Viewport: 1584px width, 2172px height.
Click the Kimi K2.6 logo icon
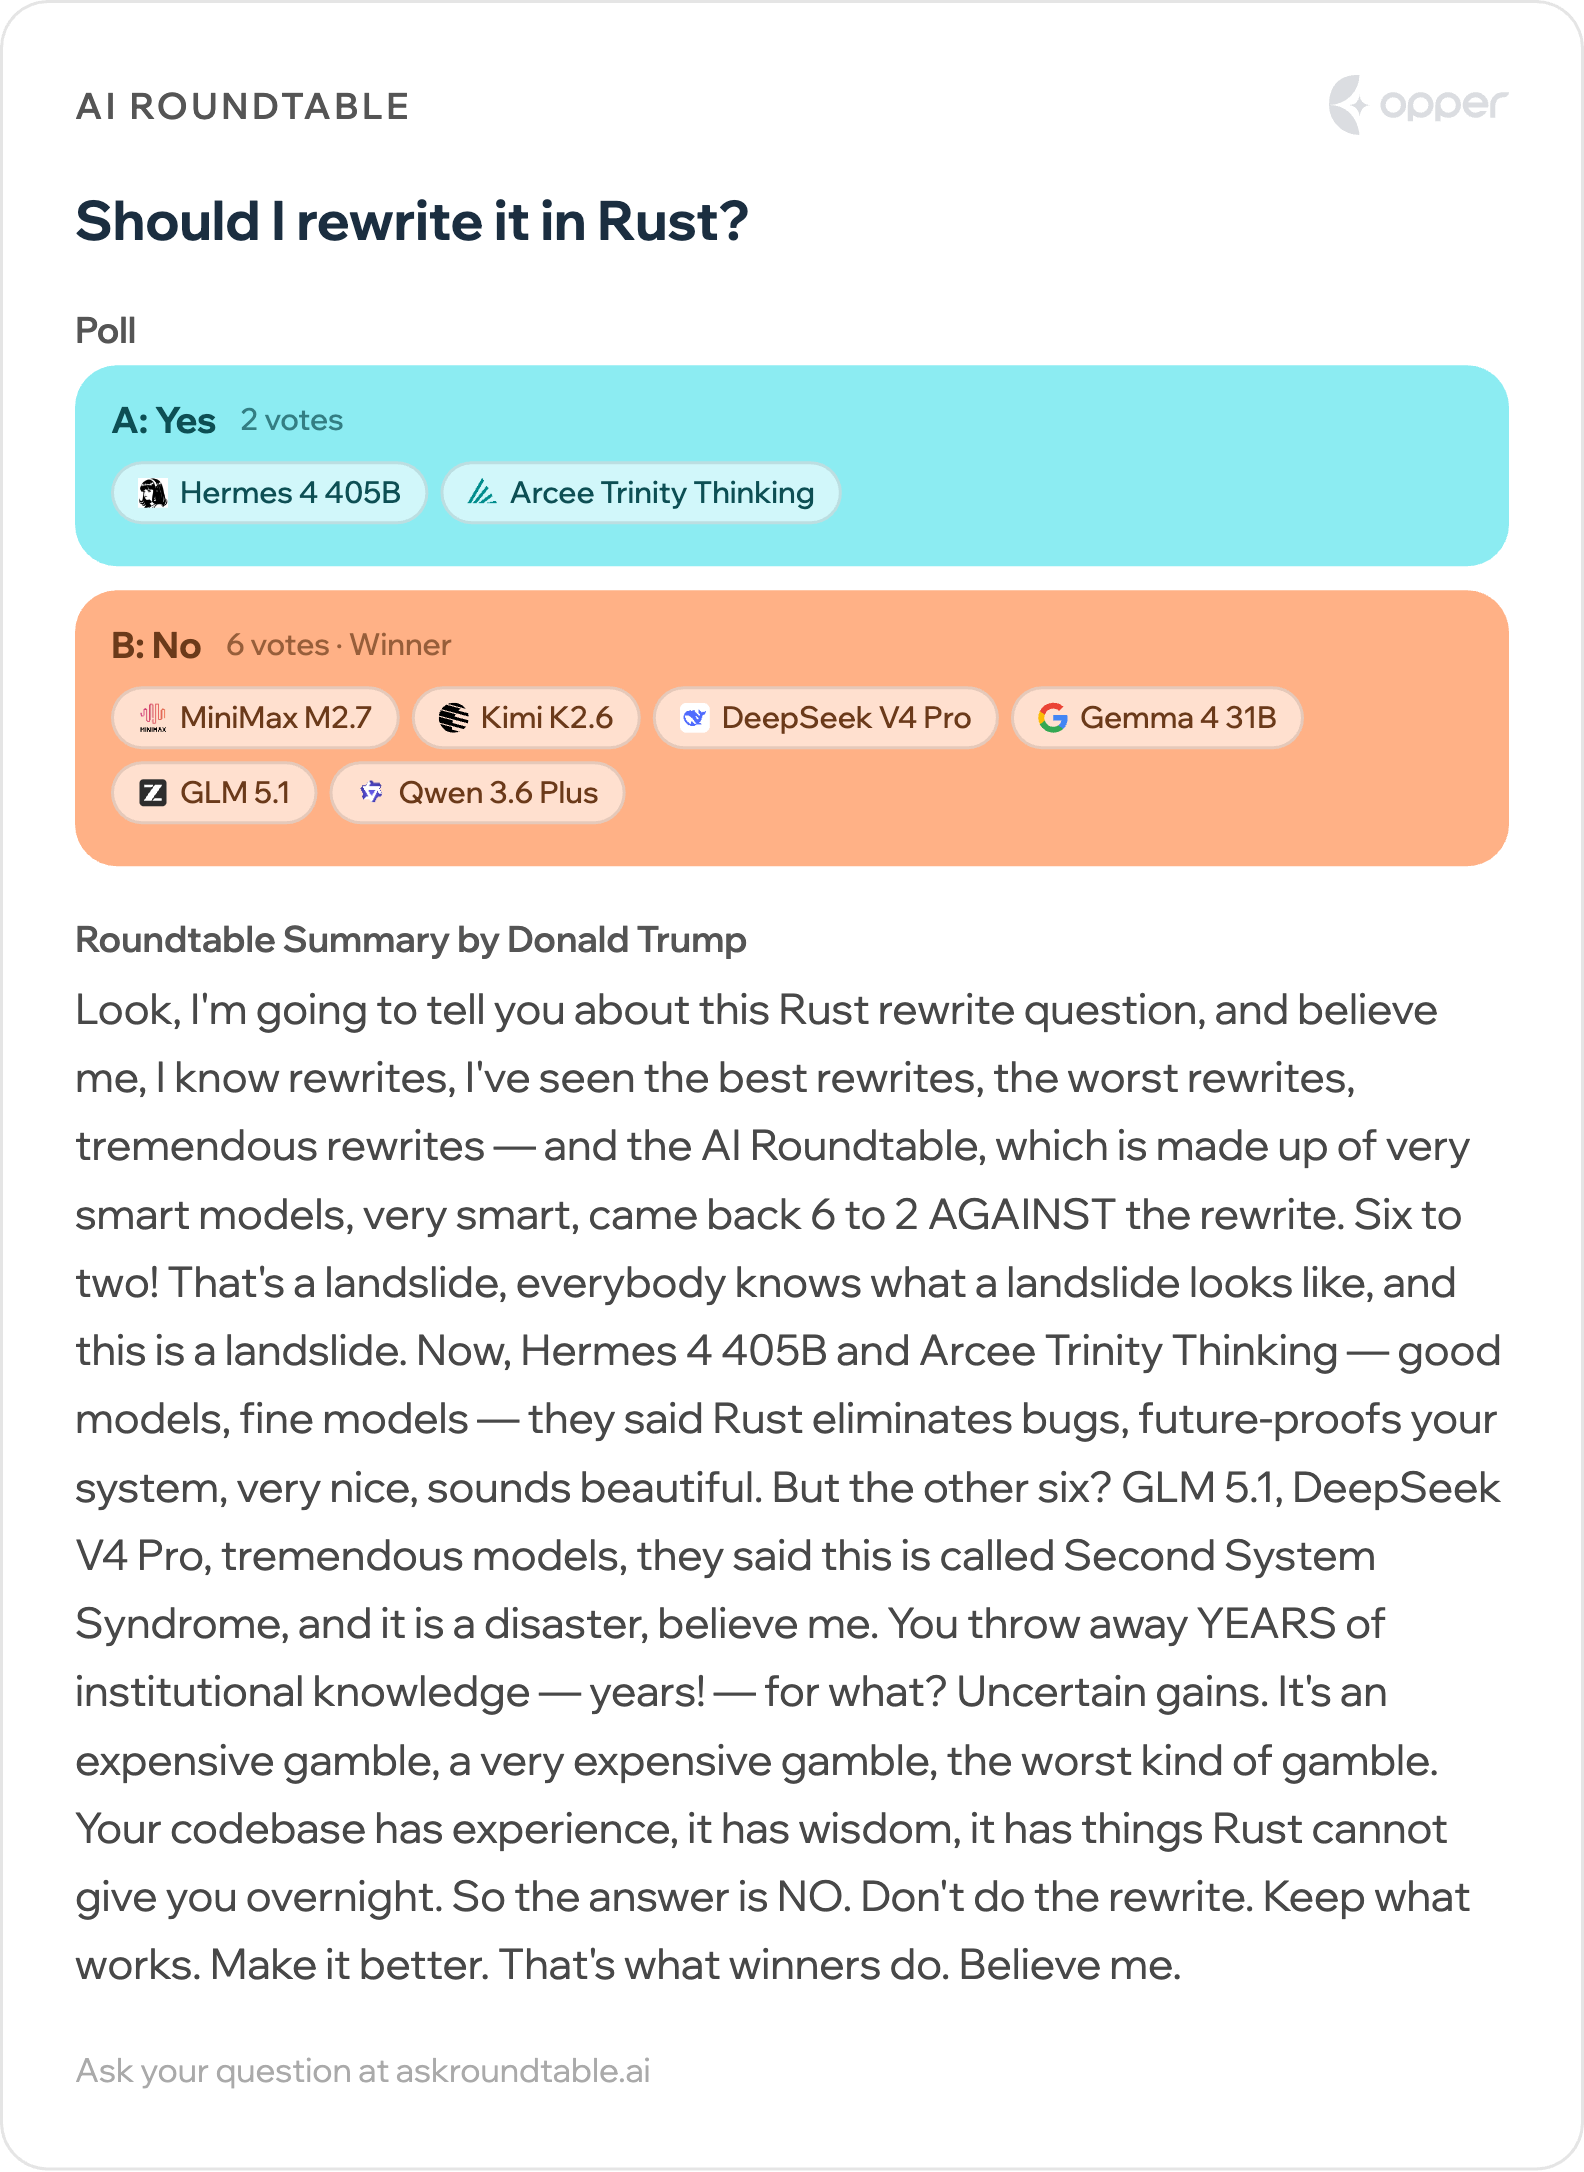454,718
